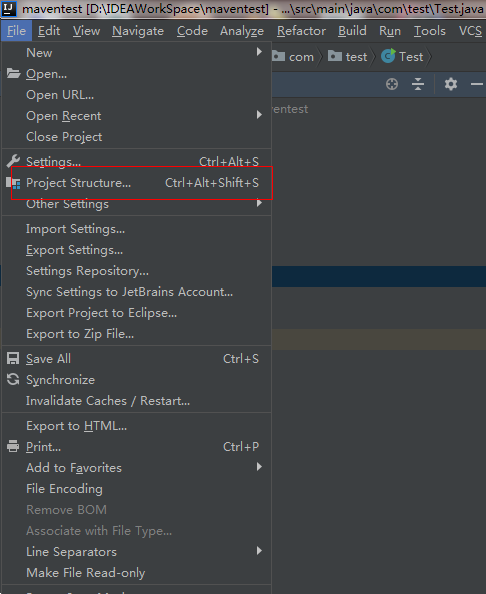Click the Collapse All icon in tool window
The image size is (486, 594).
click(x=418, y=84)
